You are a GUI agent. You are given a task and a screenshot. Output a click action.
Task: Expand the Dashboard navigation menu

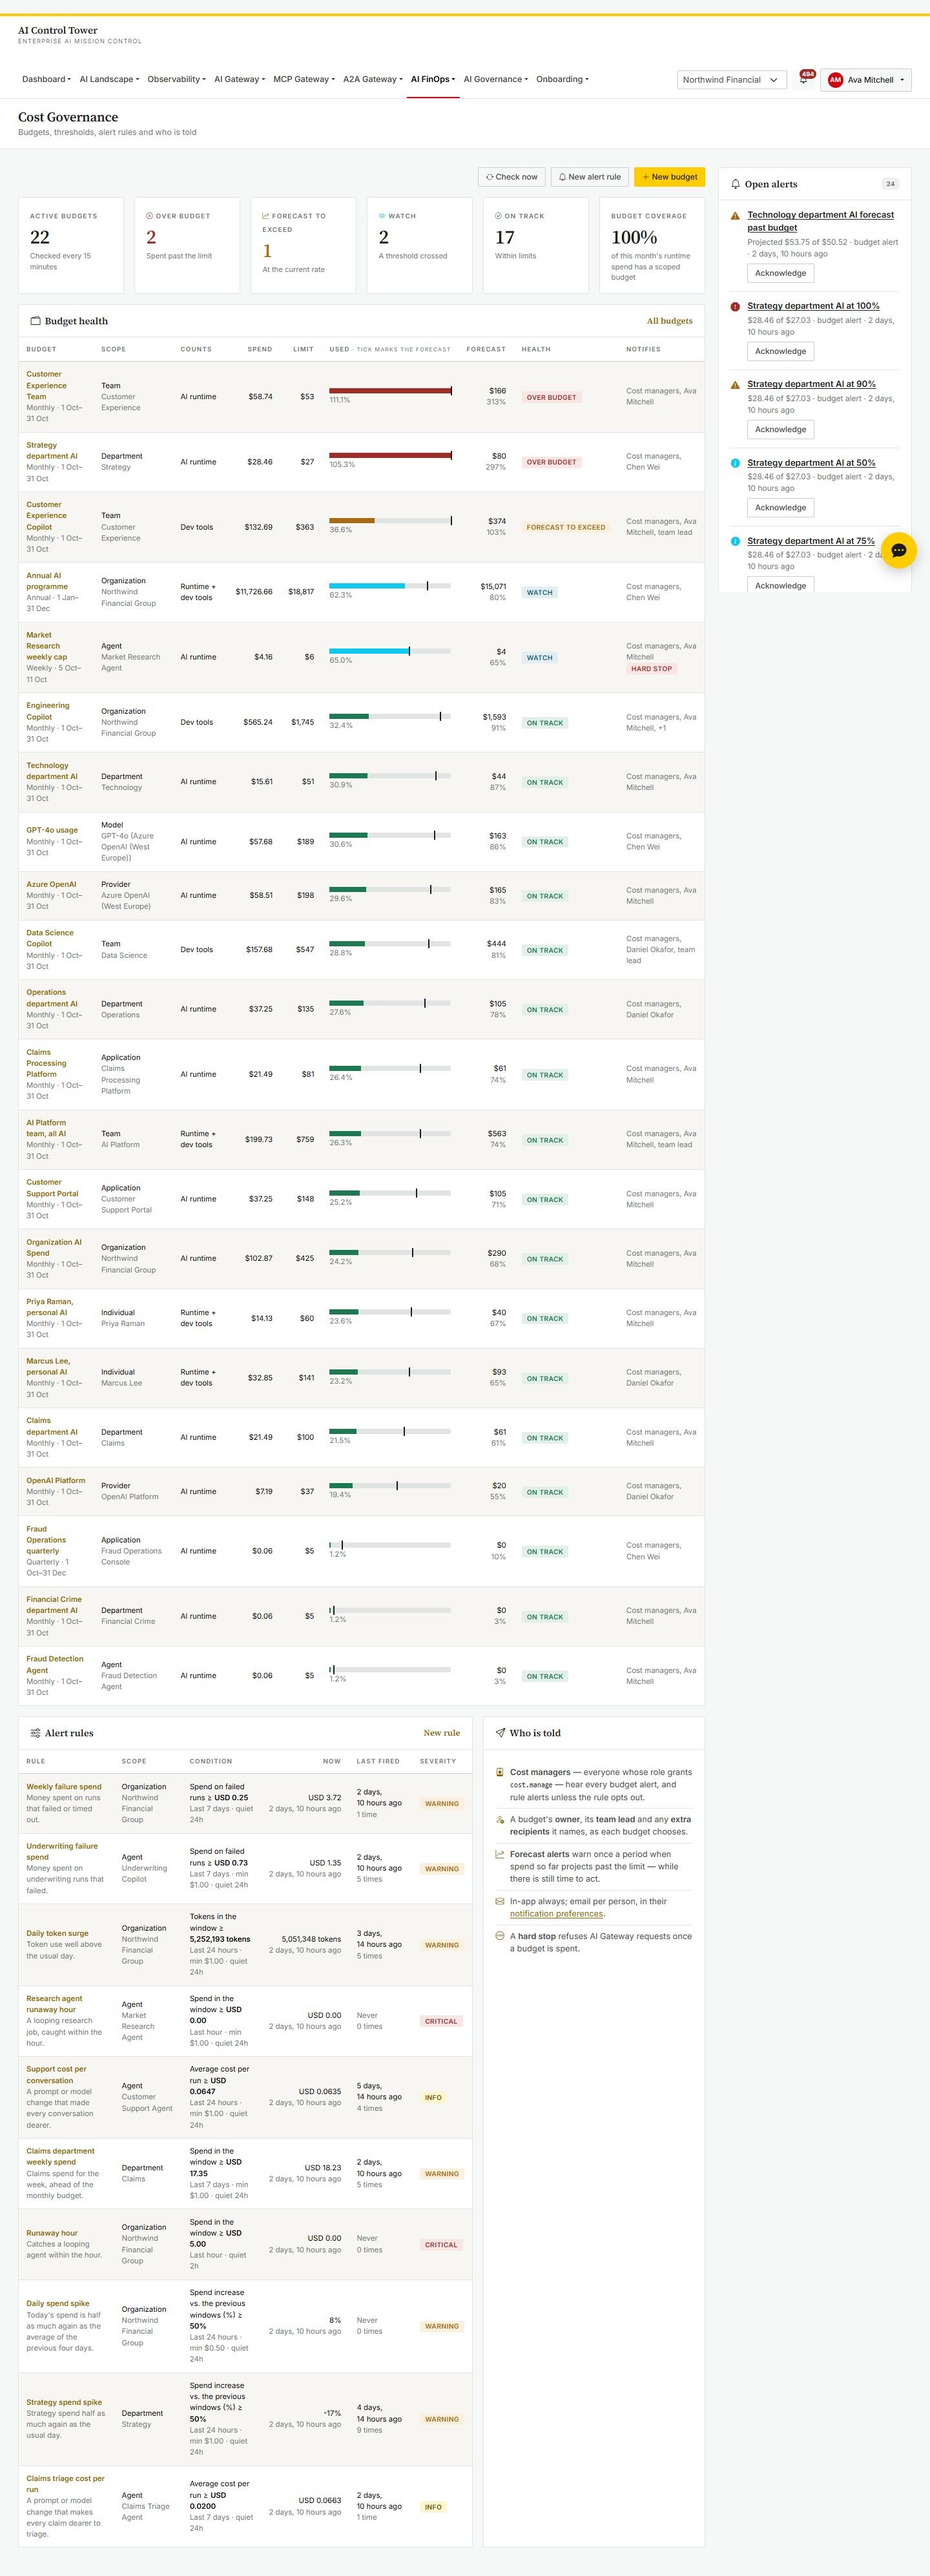pyautogui.click(x=46, y=79)
